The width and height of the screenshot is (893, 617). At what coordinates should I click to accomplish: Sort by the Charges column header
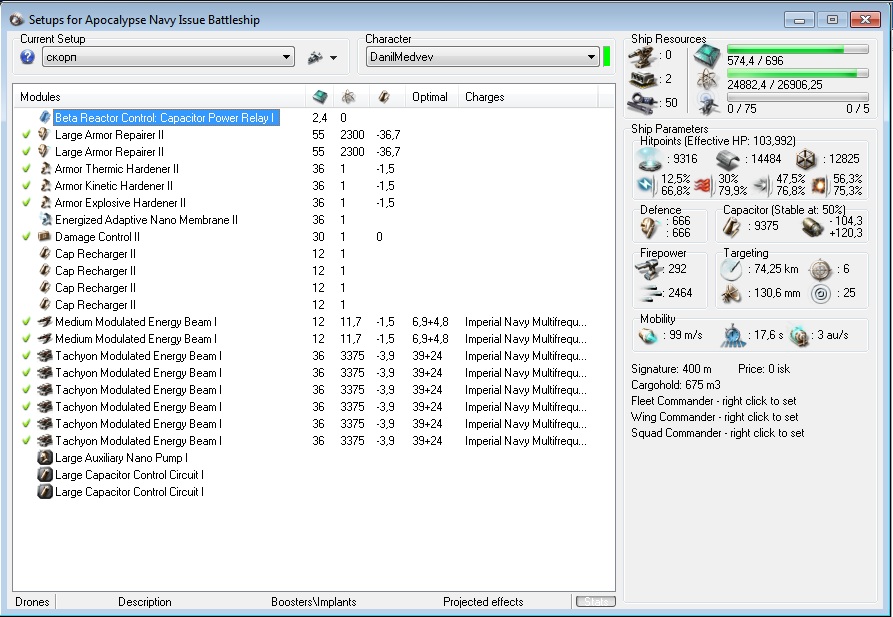point(485,97)
